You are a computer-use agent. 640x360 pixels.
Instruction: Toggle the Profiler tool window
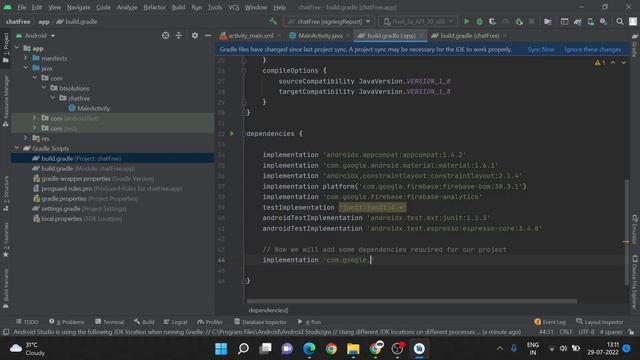pos(210,322)
